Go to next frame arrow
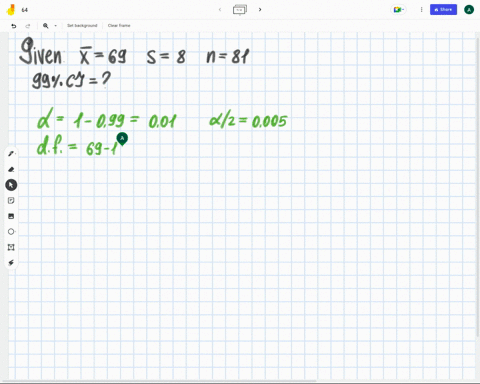 click(x=260, y=9)
